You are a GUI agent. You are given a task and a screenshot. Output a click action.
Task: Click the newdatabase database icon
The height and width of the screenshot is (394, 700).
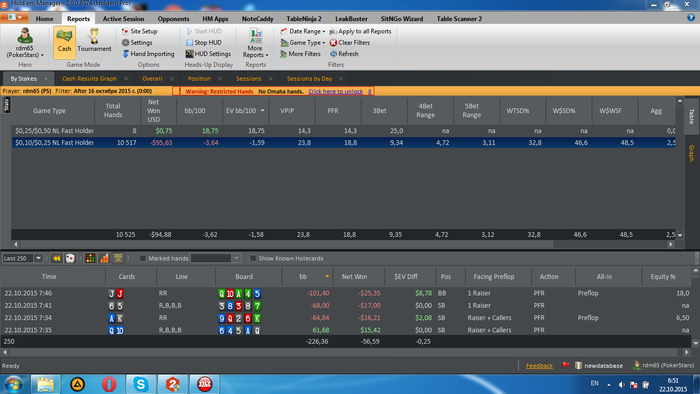(579, 365)
